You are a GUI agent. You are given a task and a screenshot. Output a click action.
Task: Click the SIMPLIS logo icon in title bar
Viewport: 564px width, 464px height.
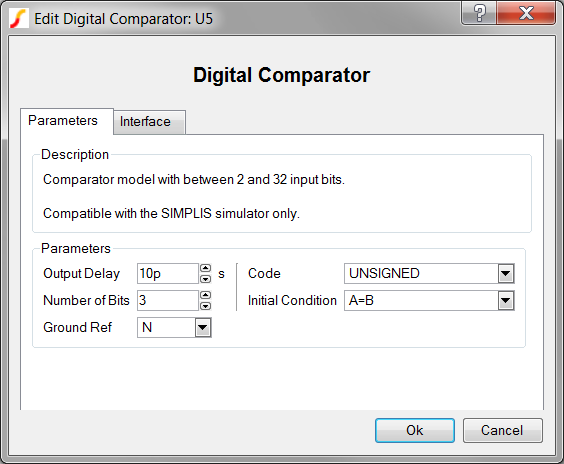18,18
